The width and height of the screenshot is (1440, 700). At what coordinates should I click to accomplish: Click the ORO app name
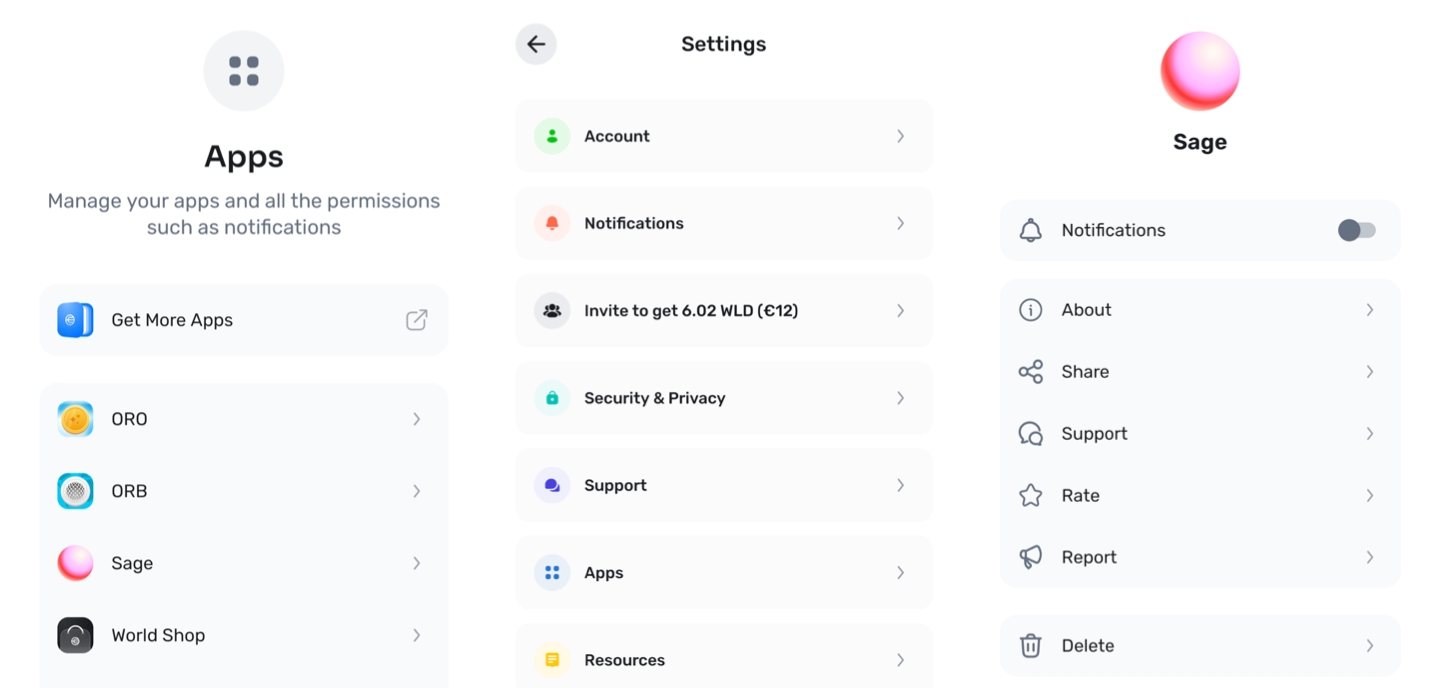point(129,419)
